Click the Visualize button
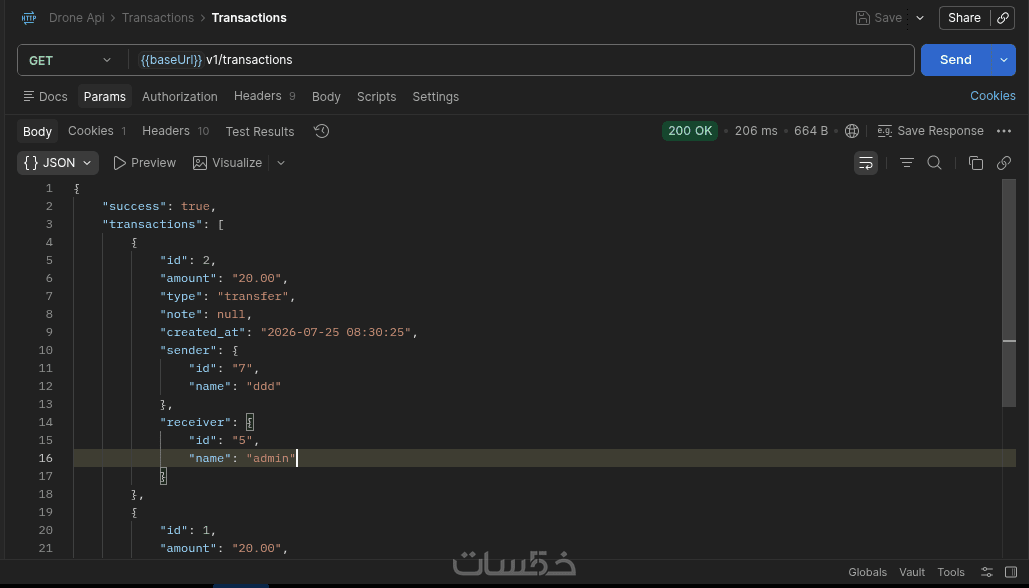The width and height of the screenshot is (1029, 588). tap(228, 163)
